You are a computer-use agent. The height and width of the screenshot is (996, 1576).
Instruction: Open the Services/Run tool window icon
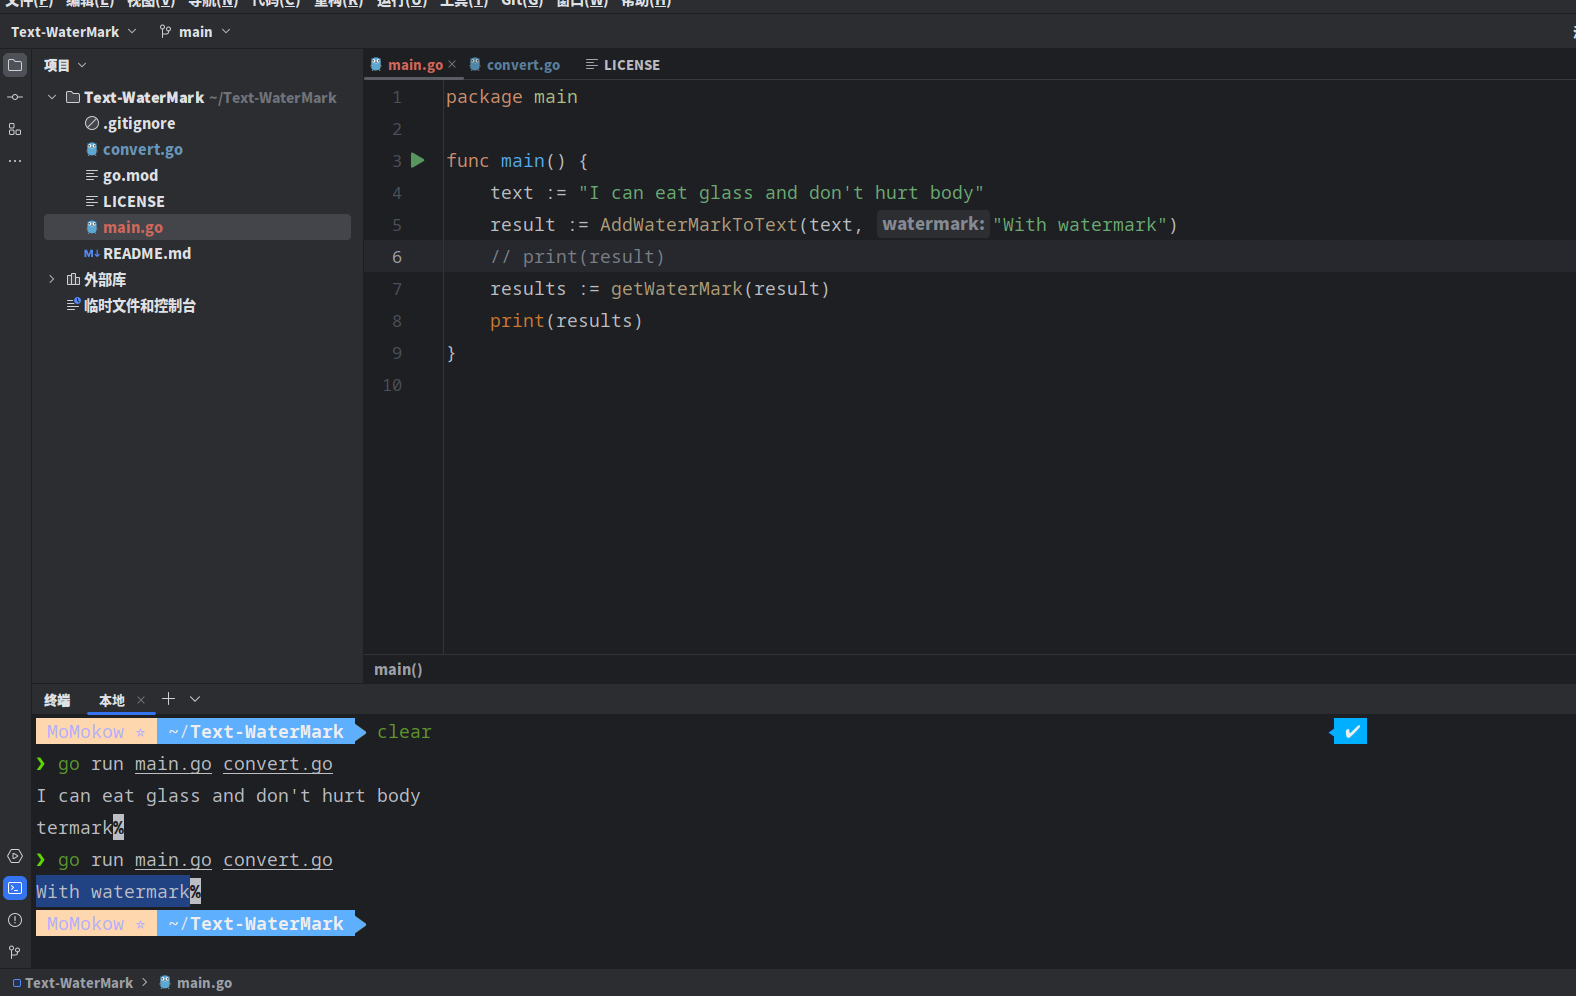coord(15,856)
